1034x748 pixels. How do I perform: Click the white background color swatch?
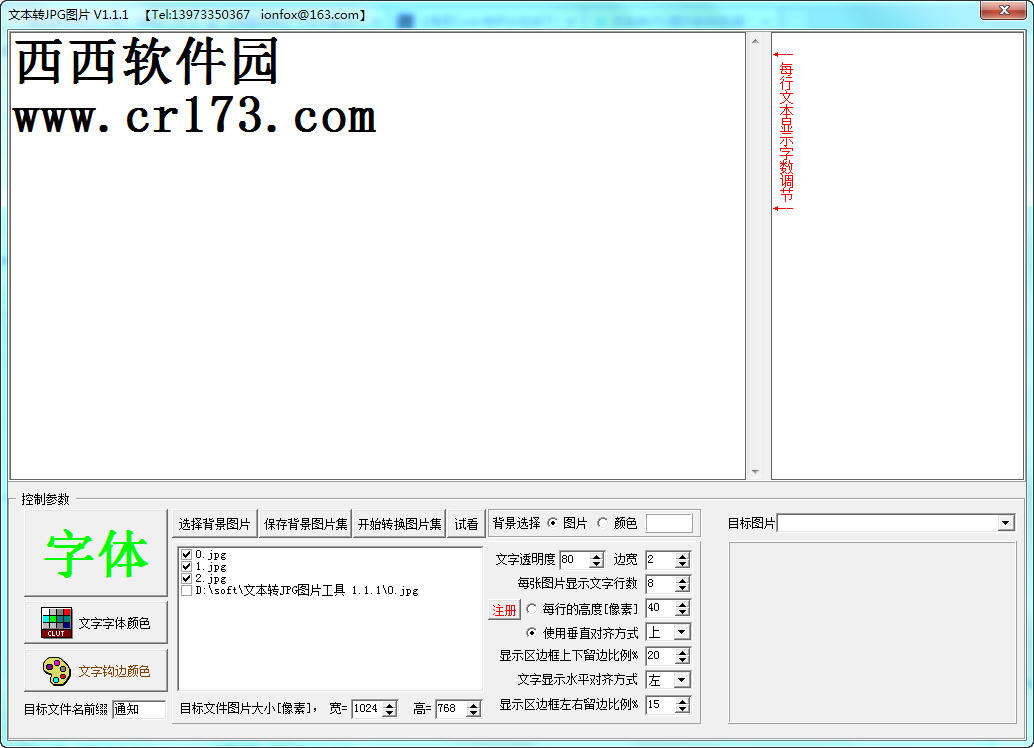point(669,523)
